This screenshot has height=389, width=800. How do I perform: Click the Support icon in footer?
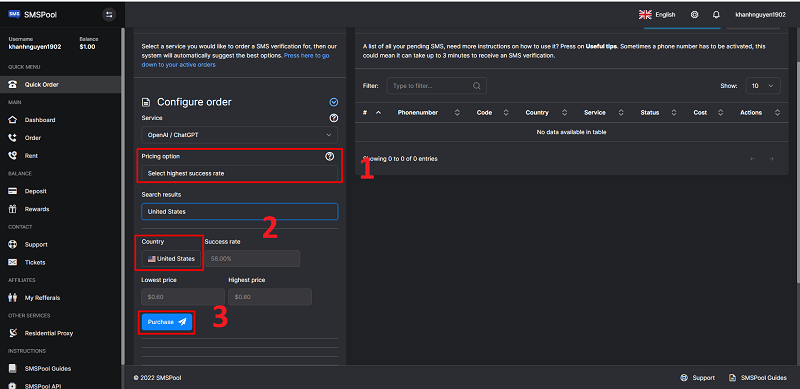(684, 378)
